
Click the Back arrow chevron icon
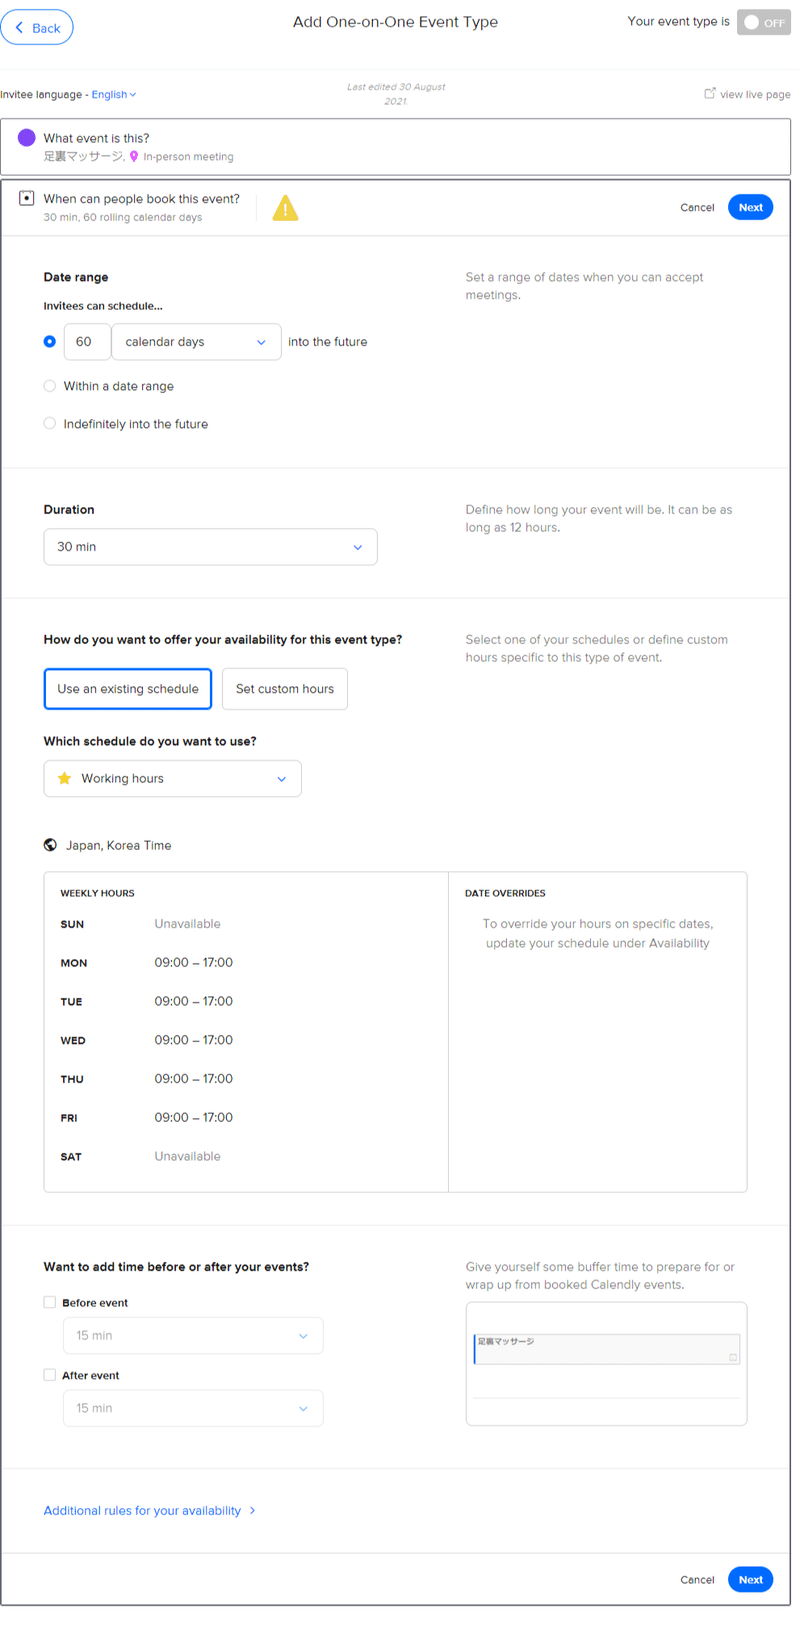click(x=19, y=28)
